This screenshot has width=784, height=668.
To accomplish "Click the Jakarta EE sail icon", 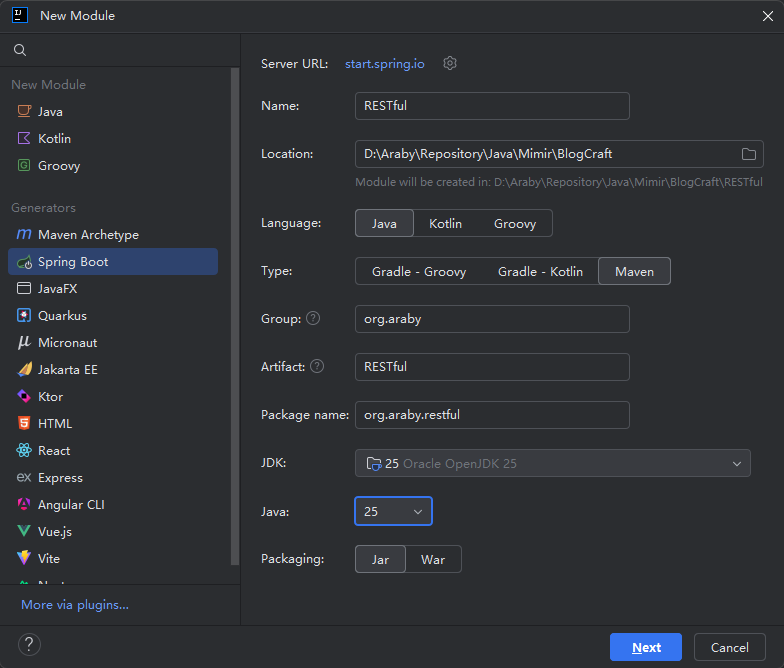I will click(24, 369).
